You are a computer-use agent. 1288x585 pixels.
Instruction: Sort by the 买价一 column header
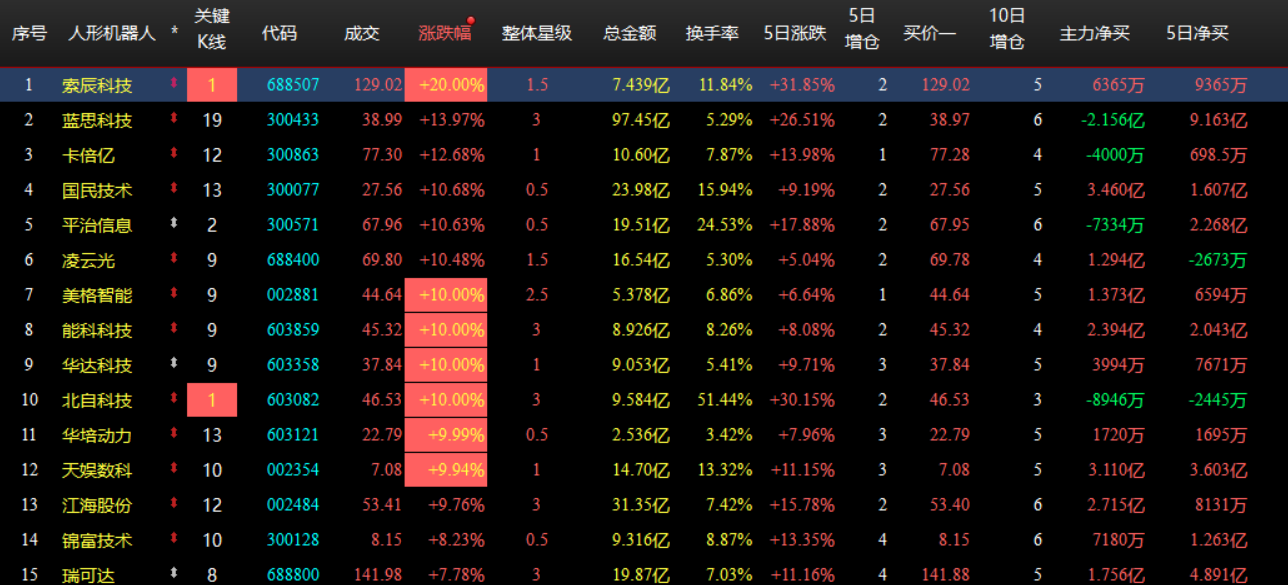click(929, 33)
